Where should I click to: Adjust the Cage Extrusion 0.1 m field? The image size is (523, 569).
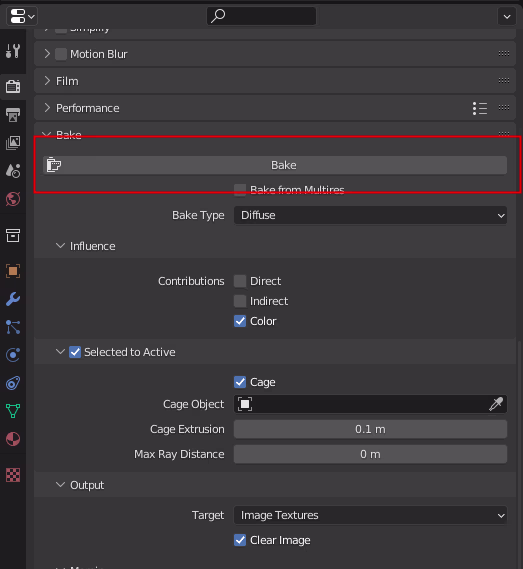[x=370, y=429]
